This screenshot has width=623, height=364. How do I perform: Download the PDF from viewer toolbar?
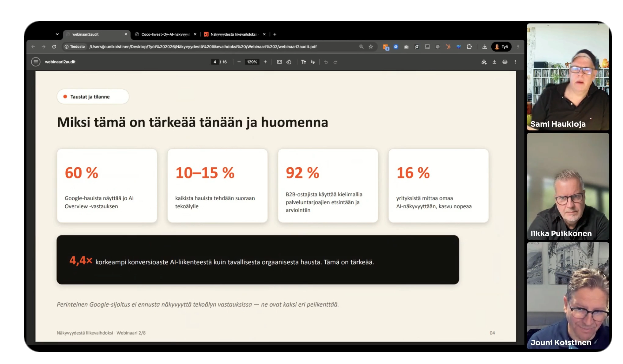pyautogui.click(x=494, y=62)
